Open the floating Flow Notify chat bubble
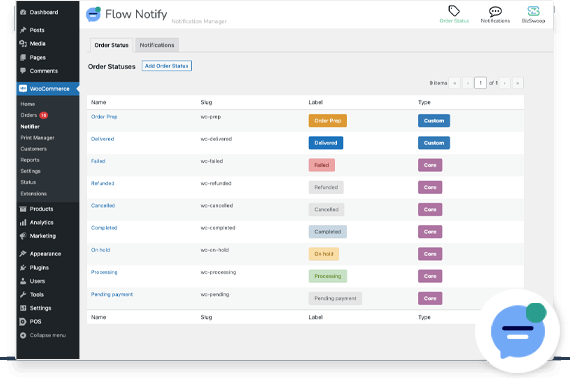Screen dimensions: 570x378 [x=518, y=331]
